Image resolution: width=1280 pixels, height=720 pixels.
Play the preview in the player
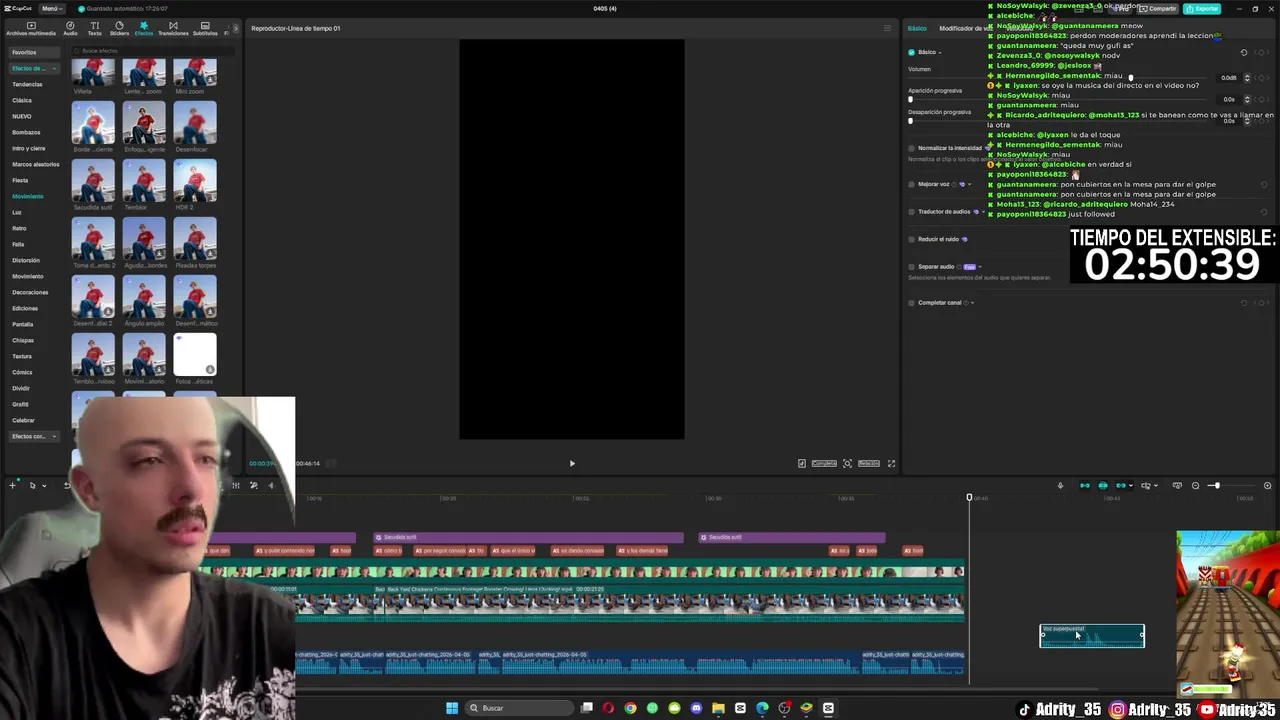click(572, 463)
